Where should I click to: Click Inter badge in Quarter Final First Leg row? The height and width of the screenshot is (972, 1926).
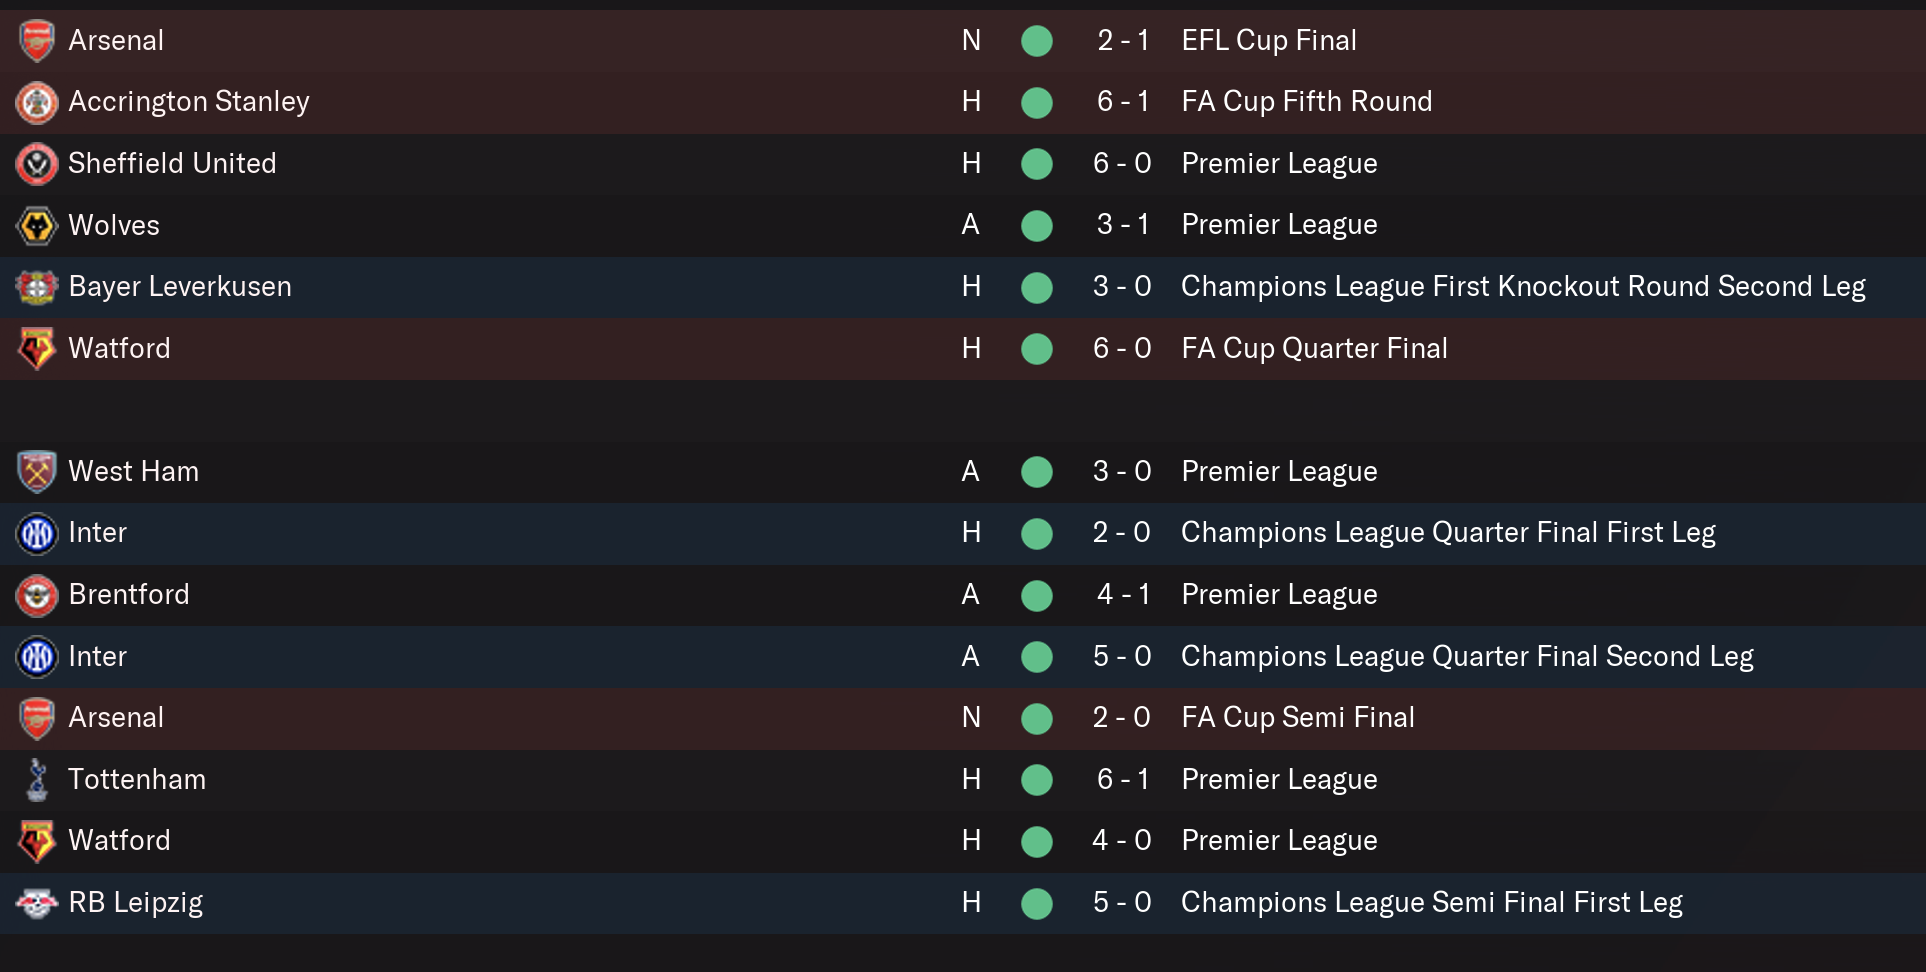click(37, 533)
